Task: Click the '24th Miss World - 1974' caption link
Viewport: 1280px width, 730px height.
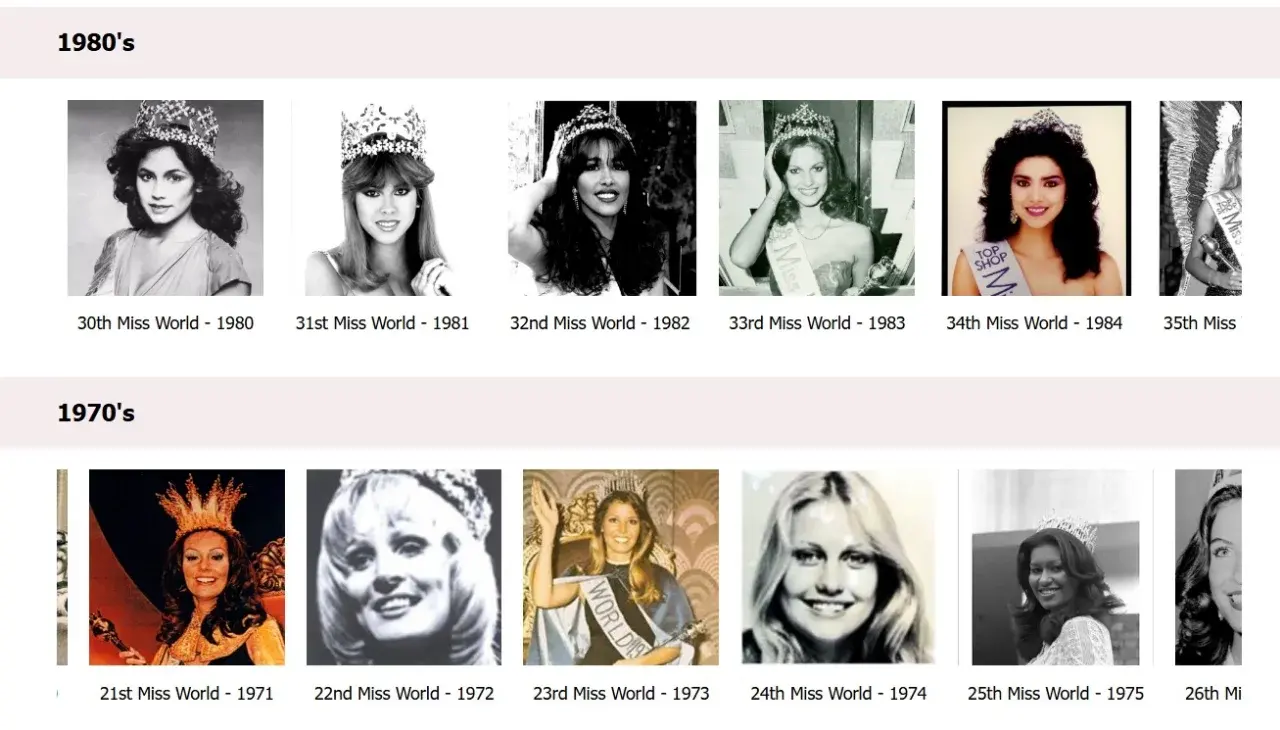Action: pos(839,693)
